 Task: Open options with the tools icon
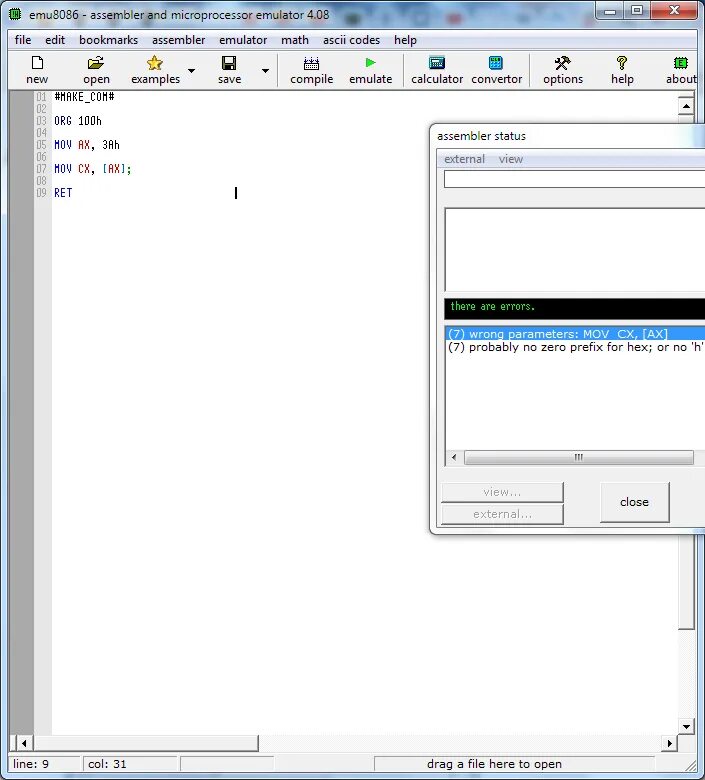pos(563,63)
